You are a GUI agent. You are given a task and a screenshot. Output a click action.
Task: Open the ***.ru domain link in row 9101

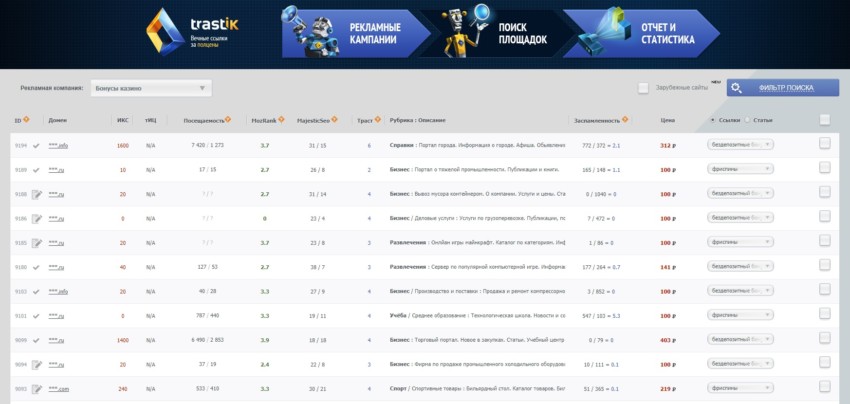pos(56,316)
